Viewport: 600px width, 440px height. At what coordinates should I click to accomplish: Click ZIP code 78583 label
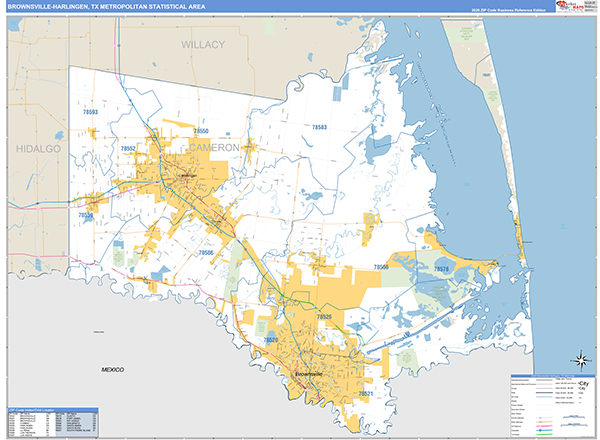point(319,127)
